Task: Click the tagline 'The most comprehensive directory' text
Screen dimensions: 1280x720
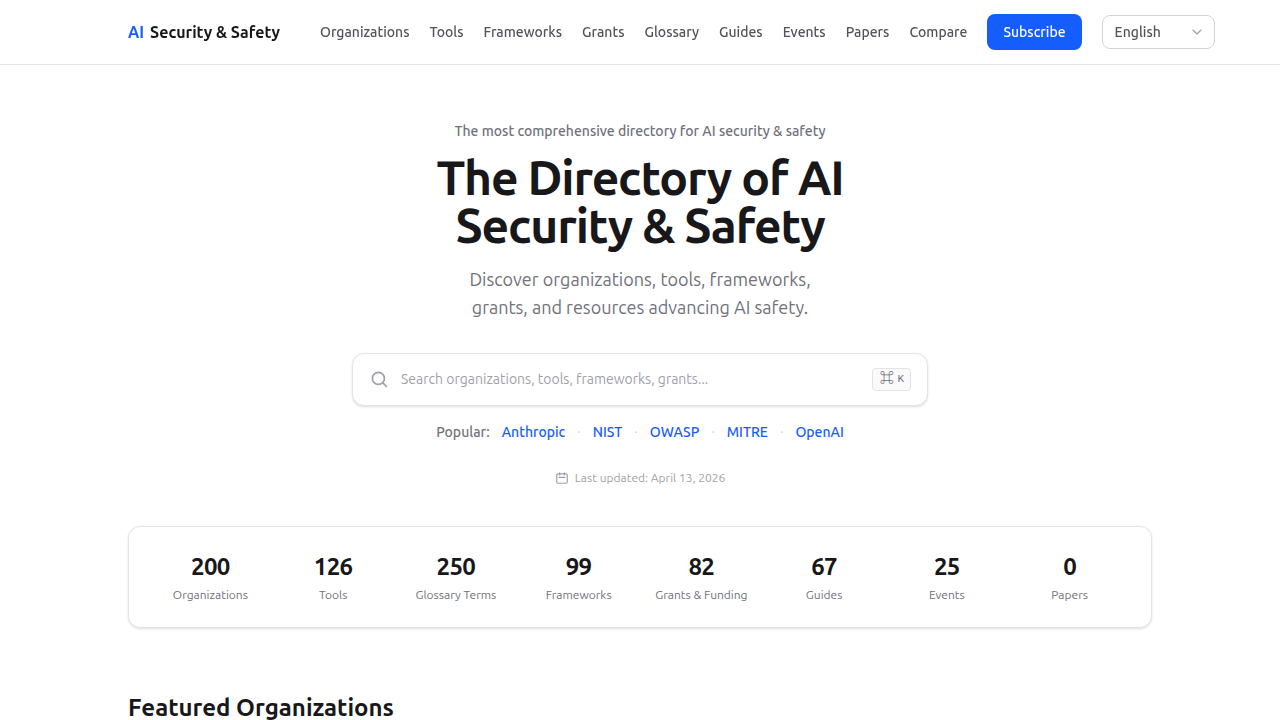Action: pos(640,131)
